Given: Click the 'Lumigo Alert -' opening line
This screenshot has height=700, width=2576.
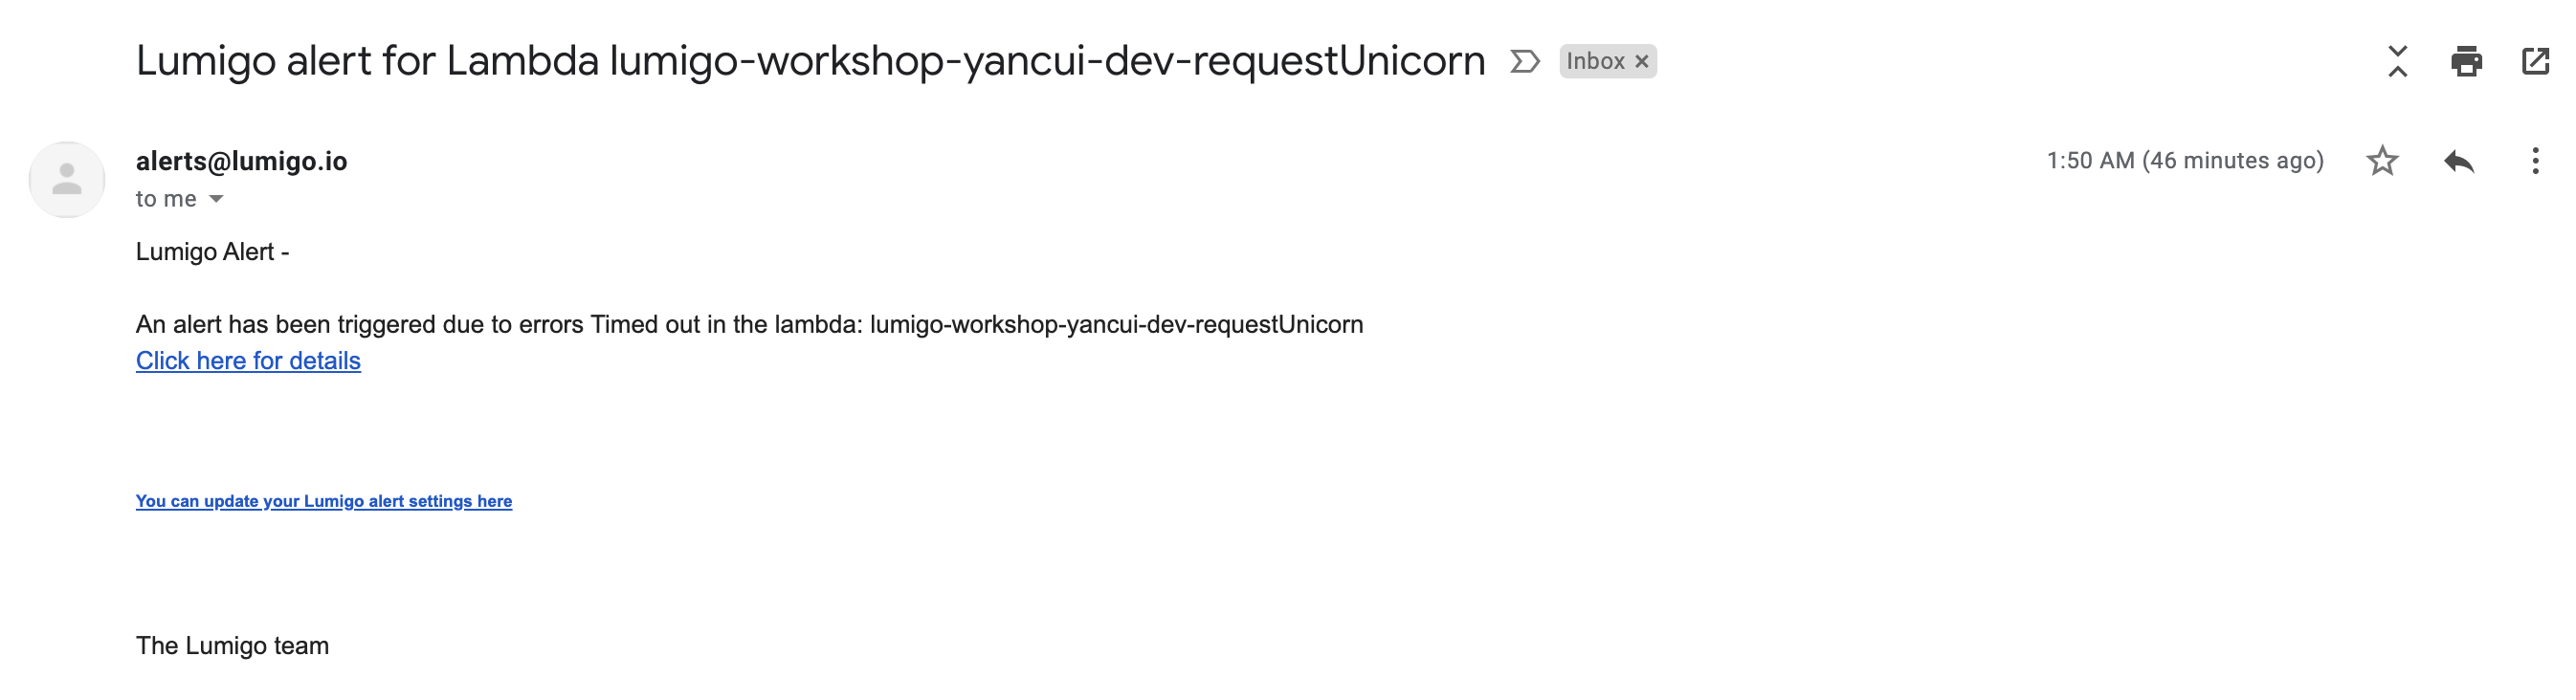Looking at the screenshot, I should [212, 252].
